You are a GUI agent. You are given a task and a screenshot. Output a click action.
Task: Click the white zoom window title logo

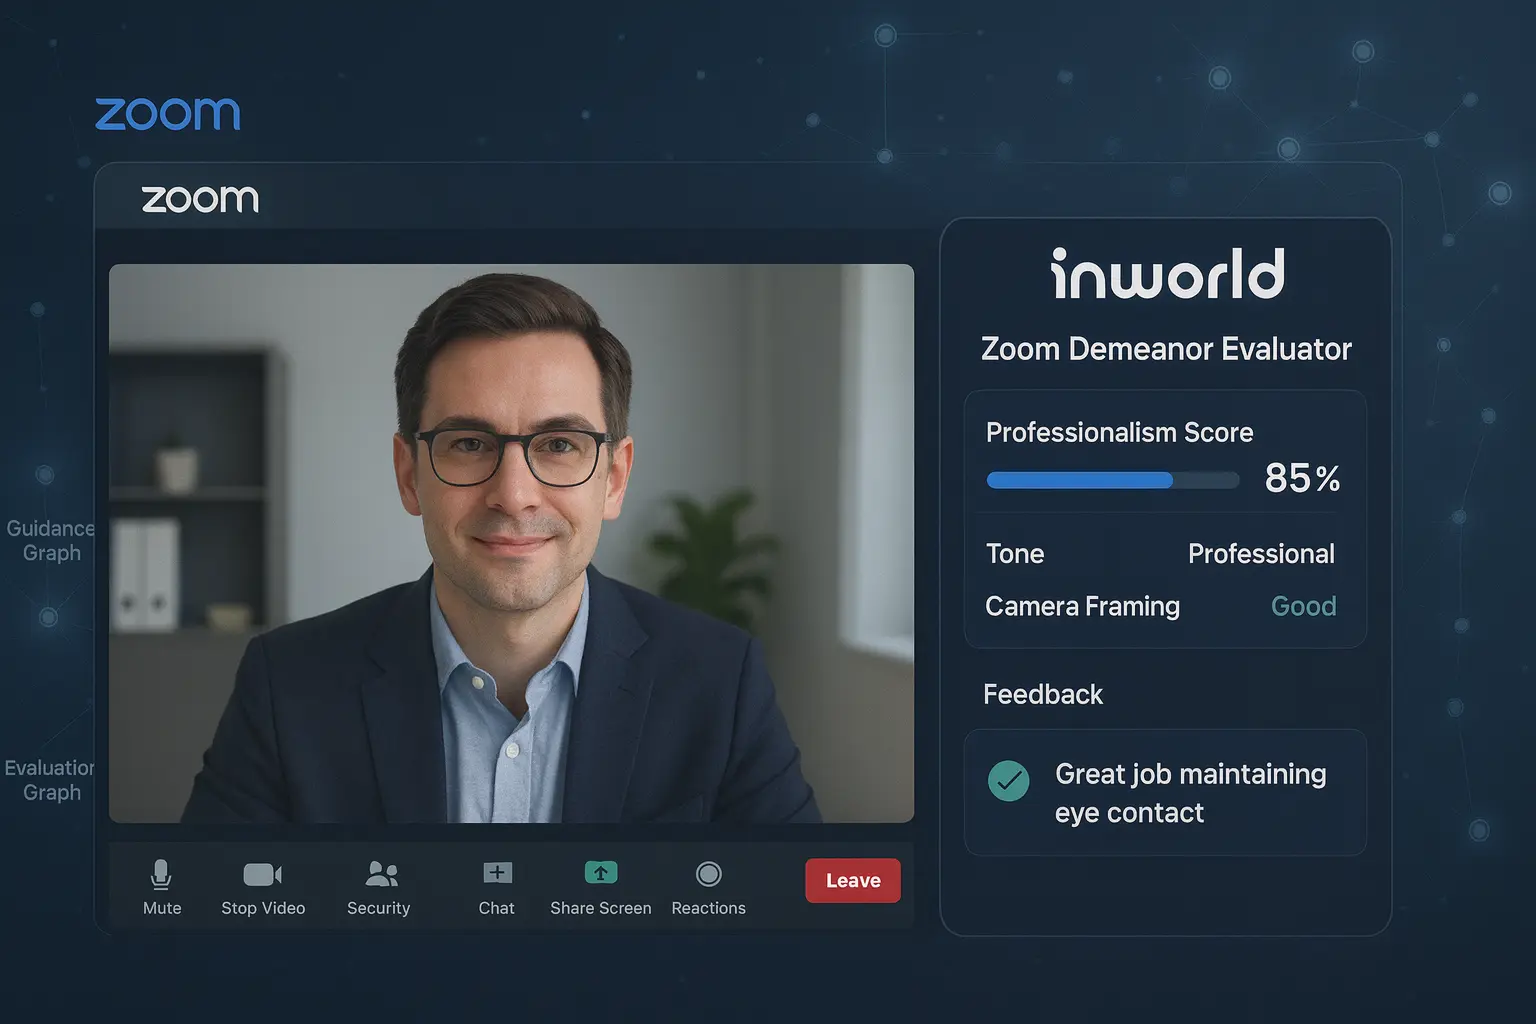(x=200, y=199)
